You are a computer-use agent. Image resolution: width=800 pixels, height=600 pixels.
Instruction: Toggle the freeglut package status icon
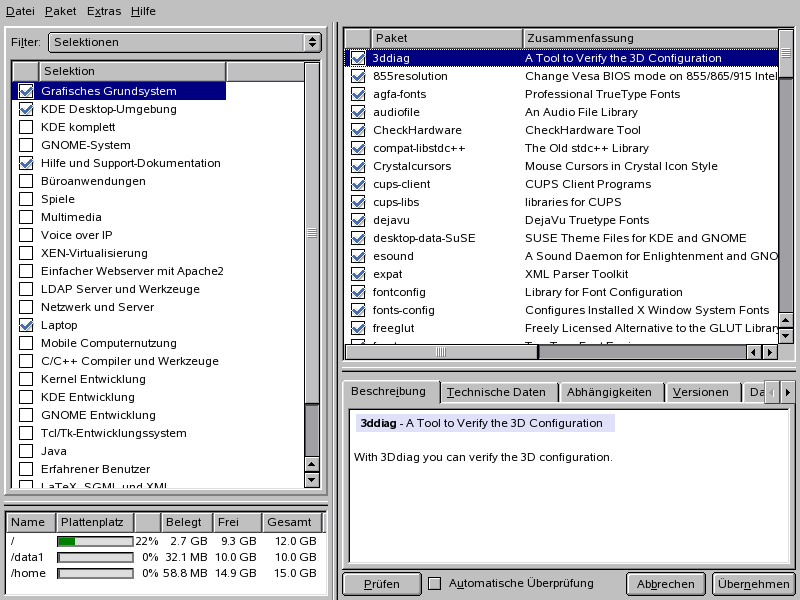(358, 328)
